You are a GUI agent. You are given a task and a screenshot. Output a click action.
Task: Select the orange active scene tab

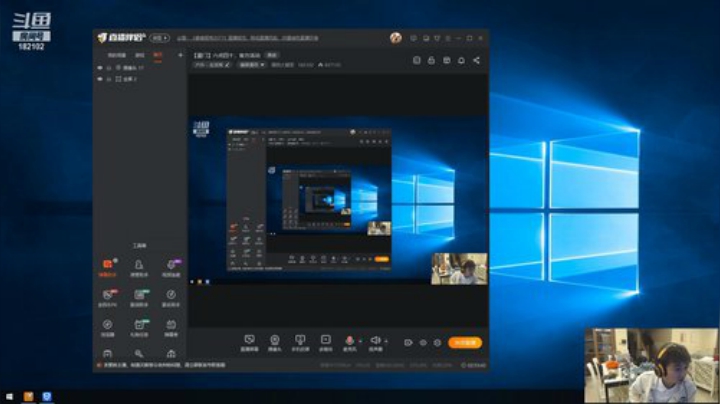pyautogui.click(x=158, y=56)
